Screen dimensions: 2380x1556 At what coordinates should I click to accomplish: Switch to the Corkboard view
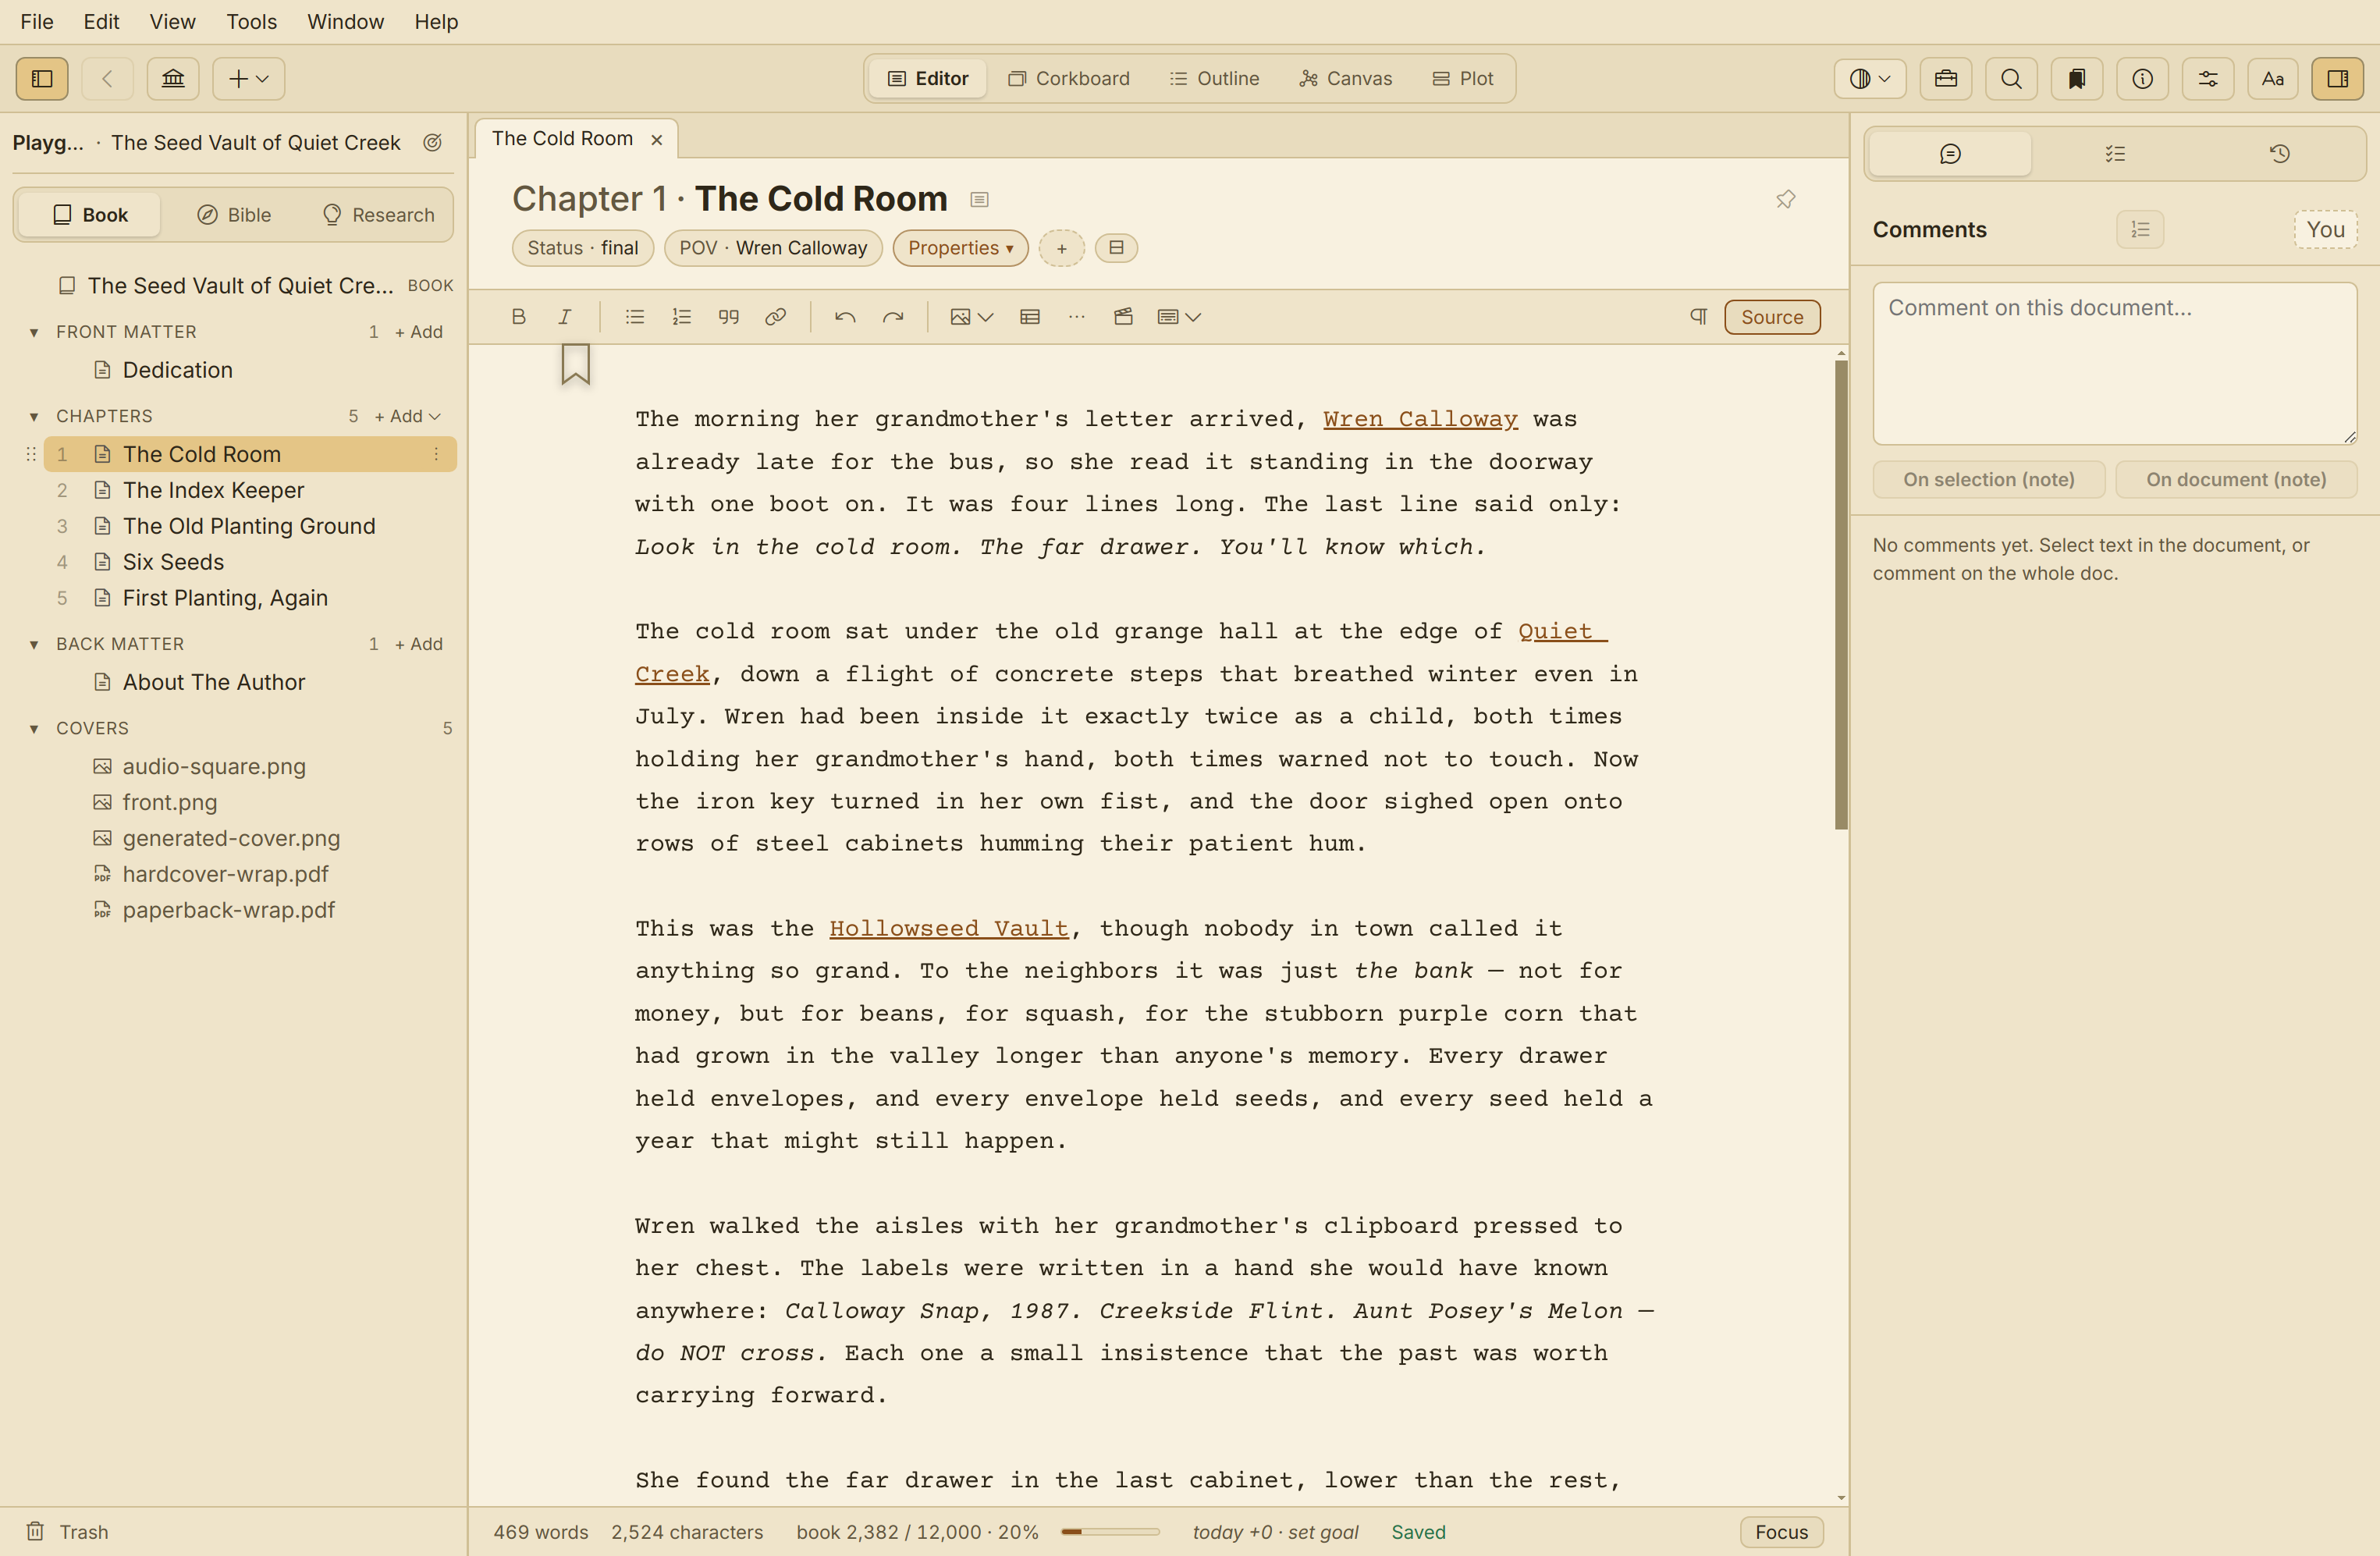[x=1068, y=78]
